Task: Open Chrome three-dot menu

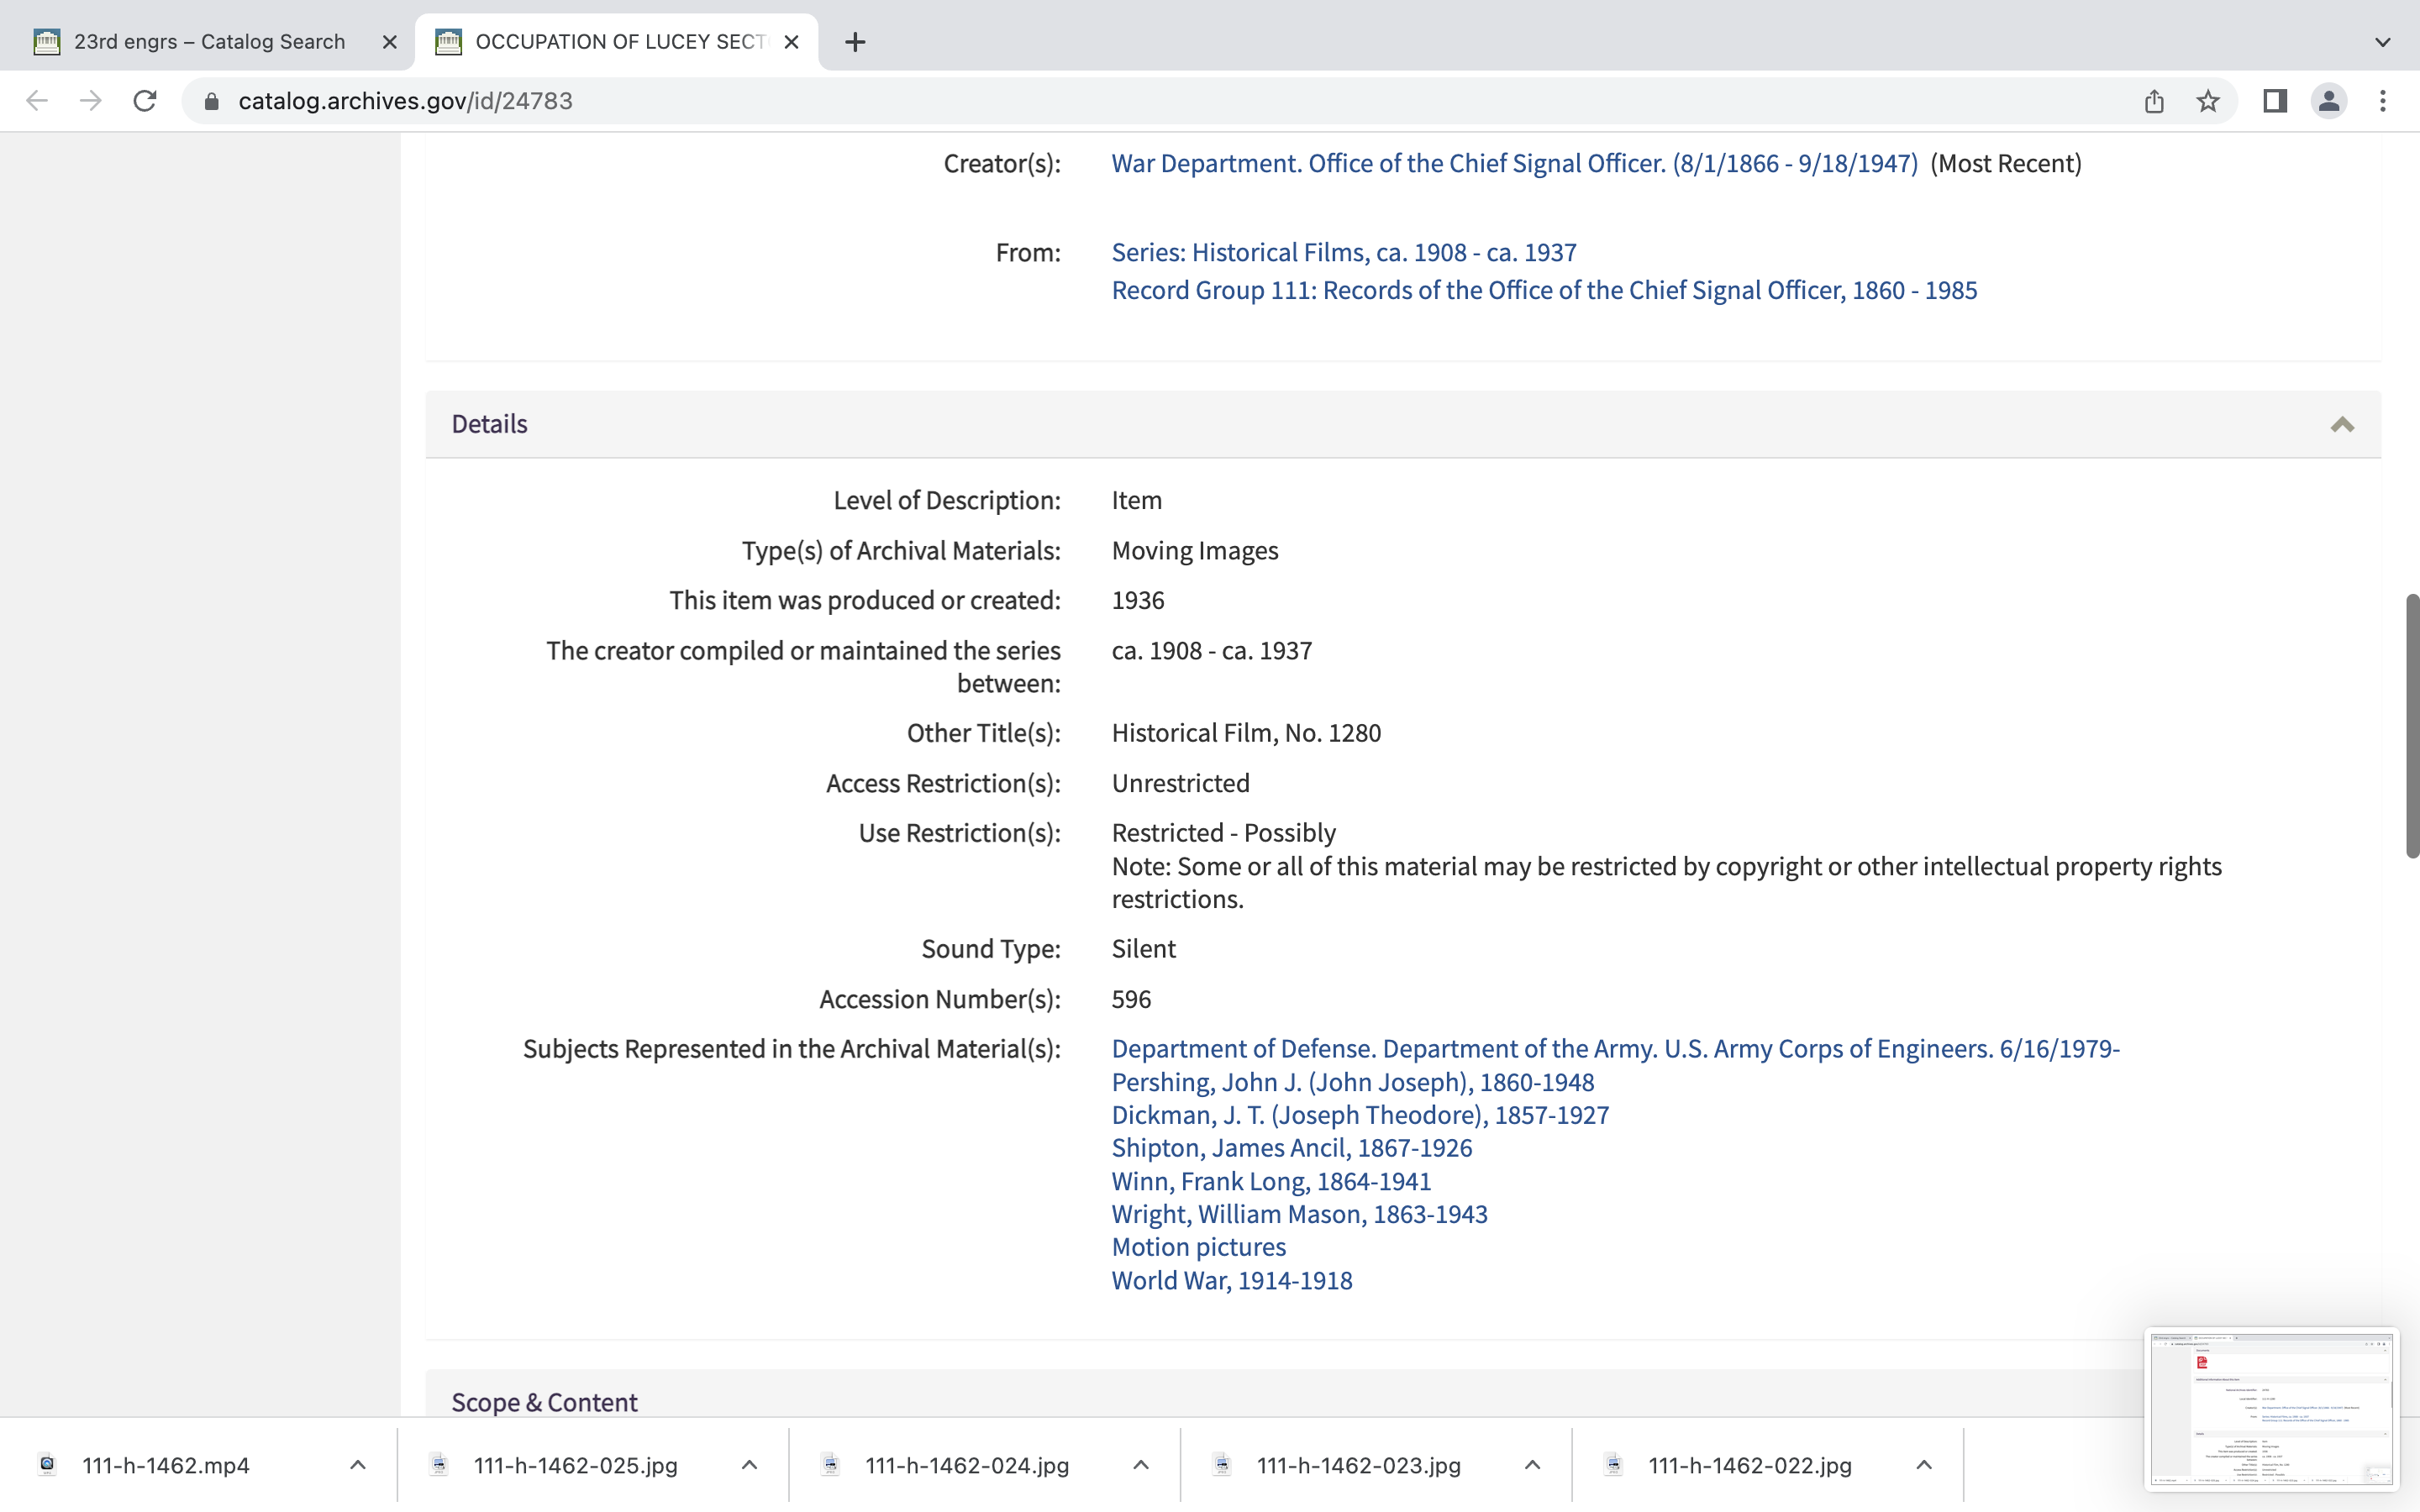Action: (x=2383, y=101)
